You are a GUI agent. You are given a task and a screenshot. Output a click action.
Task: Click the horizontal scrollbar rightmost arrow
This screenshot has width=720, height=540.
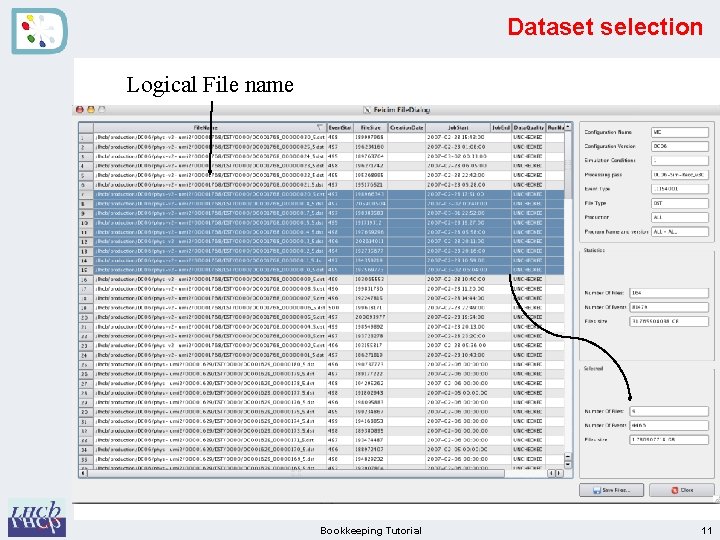click(x=559, y=473)
